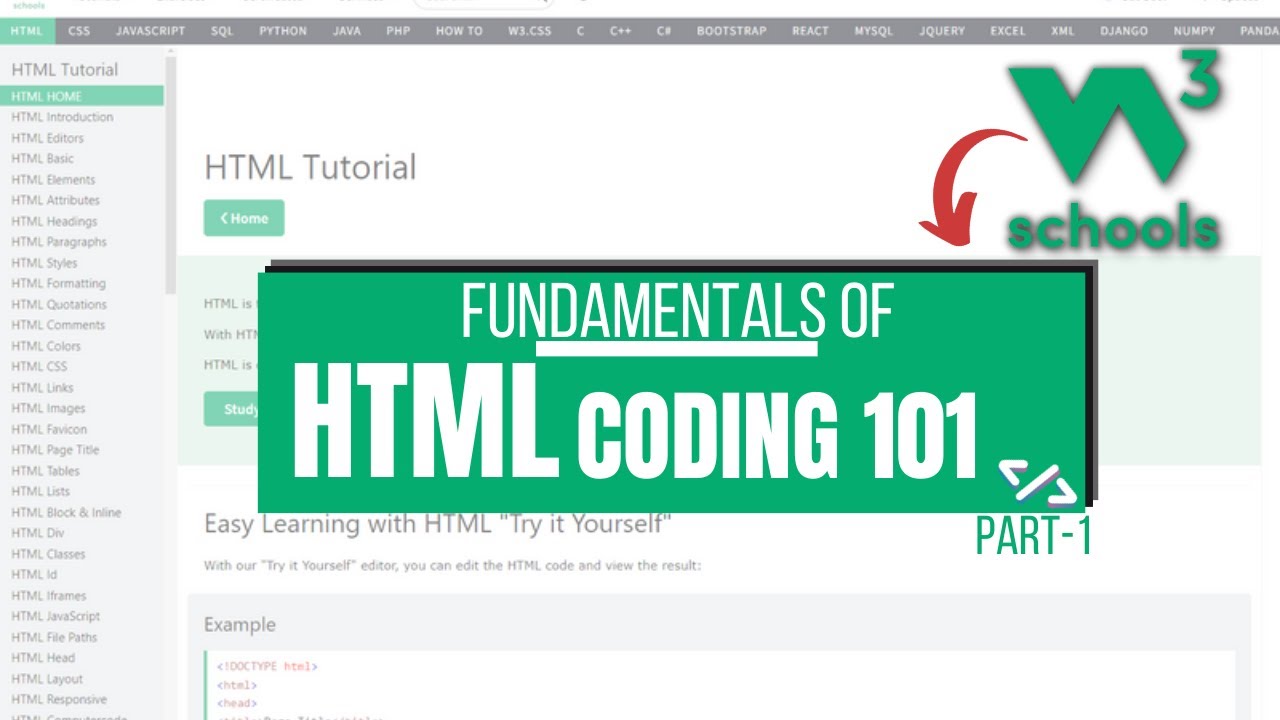
Task: Open HTML Id lesson
Action: pyautogui.click(x=35, y=575)
